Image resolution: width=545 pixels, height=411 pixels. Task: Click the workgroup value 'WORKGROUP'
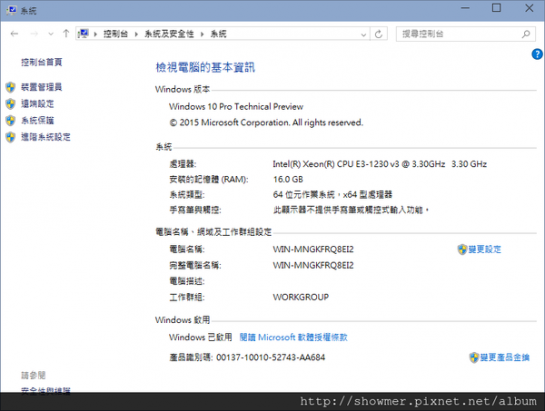click(x=301, y=297)
